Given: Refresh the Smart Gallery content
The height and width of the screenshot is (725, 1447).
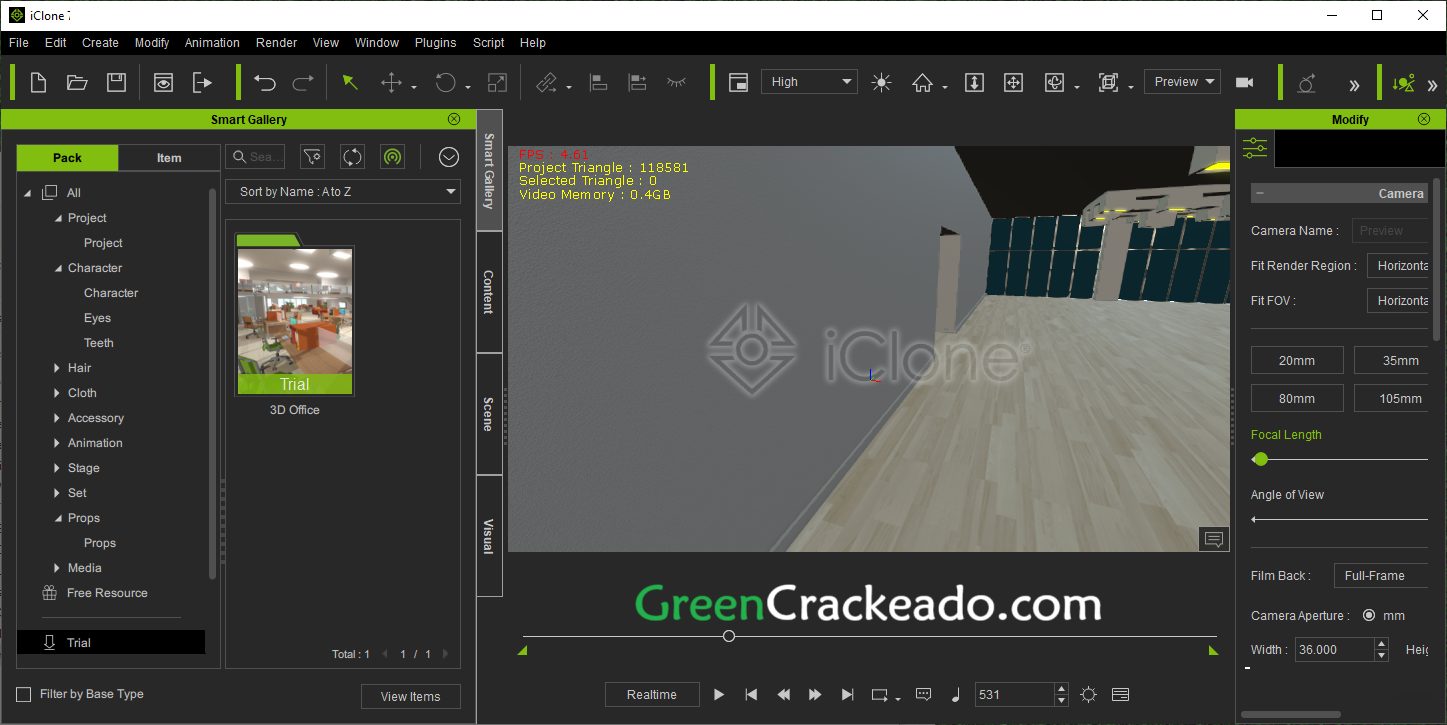Looking at the screenshot, I should [352, 157].
